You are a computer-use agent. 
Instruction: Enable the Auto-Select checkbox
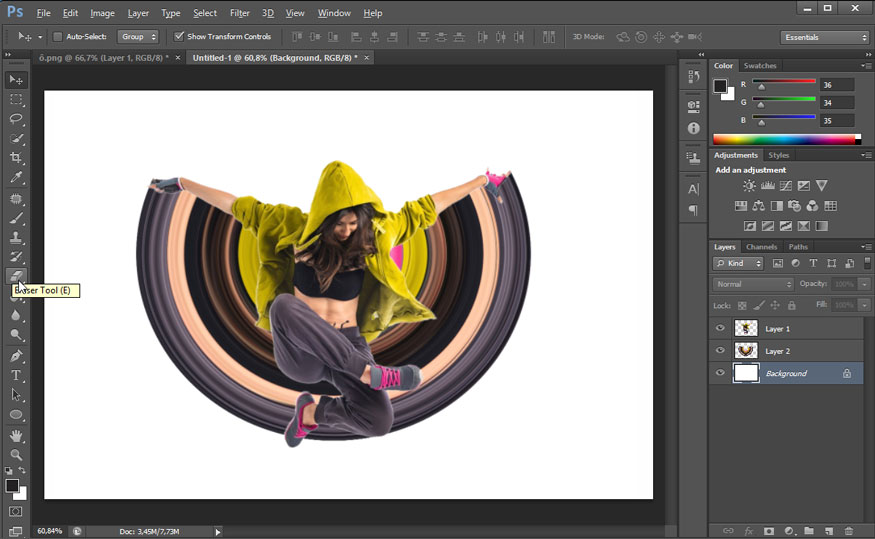58,37
